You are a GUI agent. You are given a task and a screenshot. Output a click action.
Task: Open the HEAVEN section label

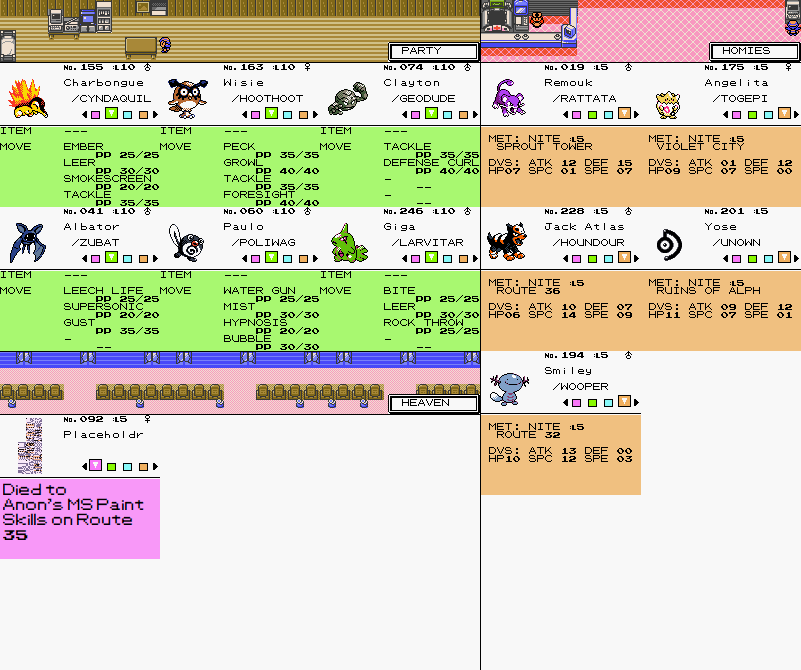(x=433, y=403)
